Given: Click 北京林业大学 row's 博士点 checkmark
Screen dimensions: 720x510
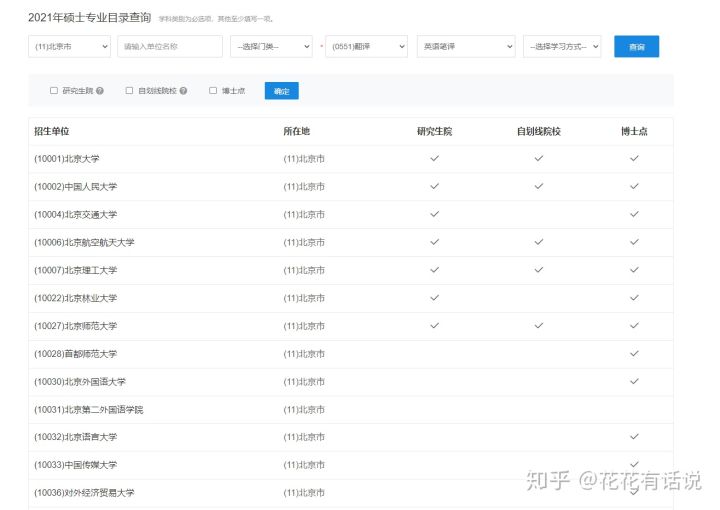Looking at the screenshot, I should [634, 297].
